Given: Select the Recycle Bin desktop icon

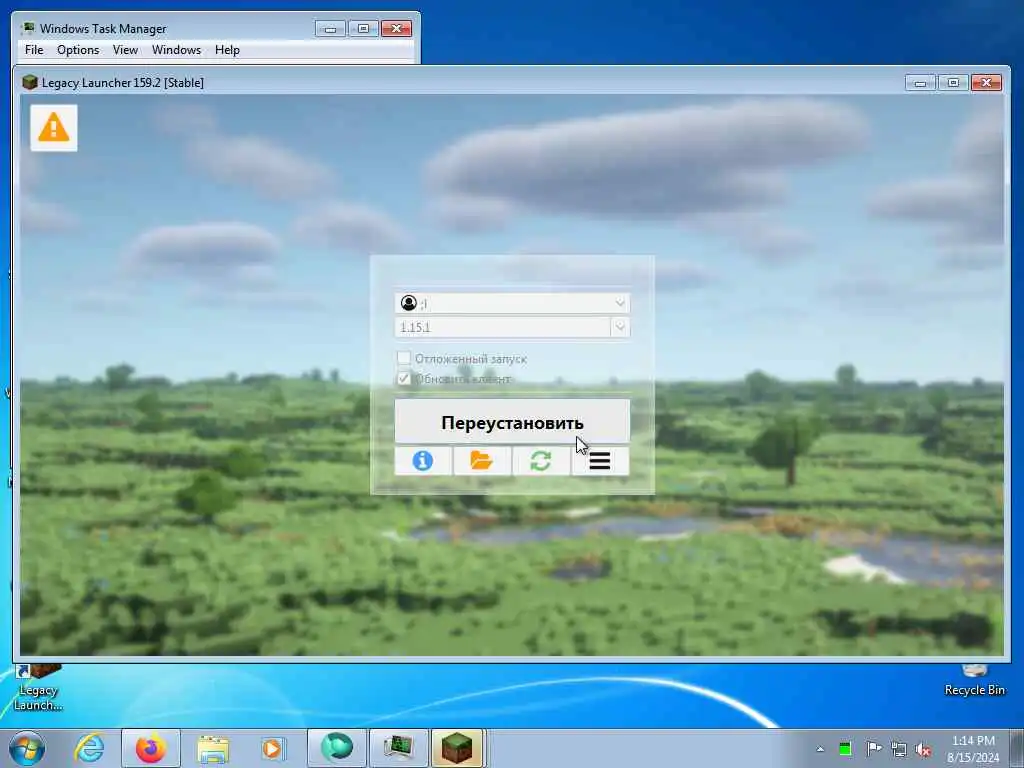Looking at the screenshot, I should coord(974,680).
